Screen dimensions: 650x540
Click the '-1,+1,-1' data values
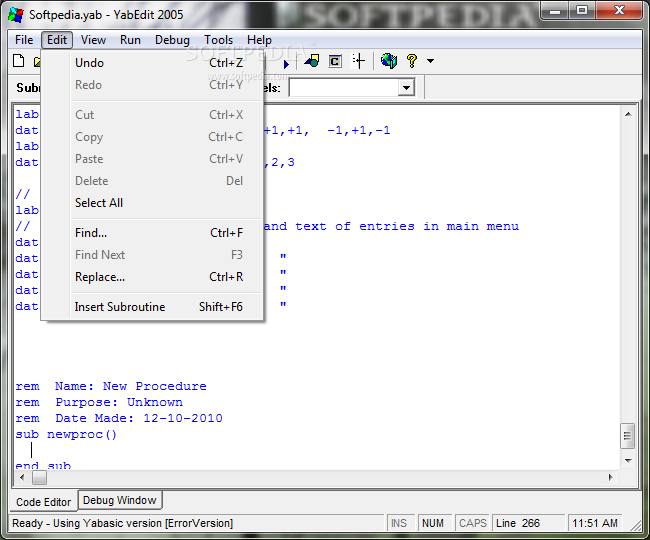point(359,131)
